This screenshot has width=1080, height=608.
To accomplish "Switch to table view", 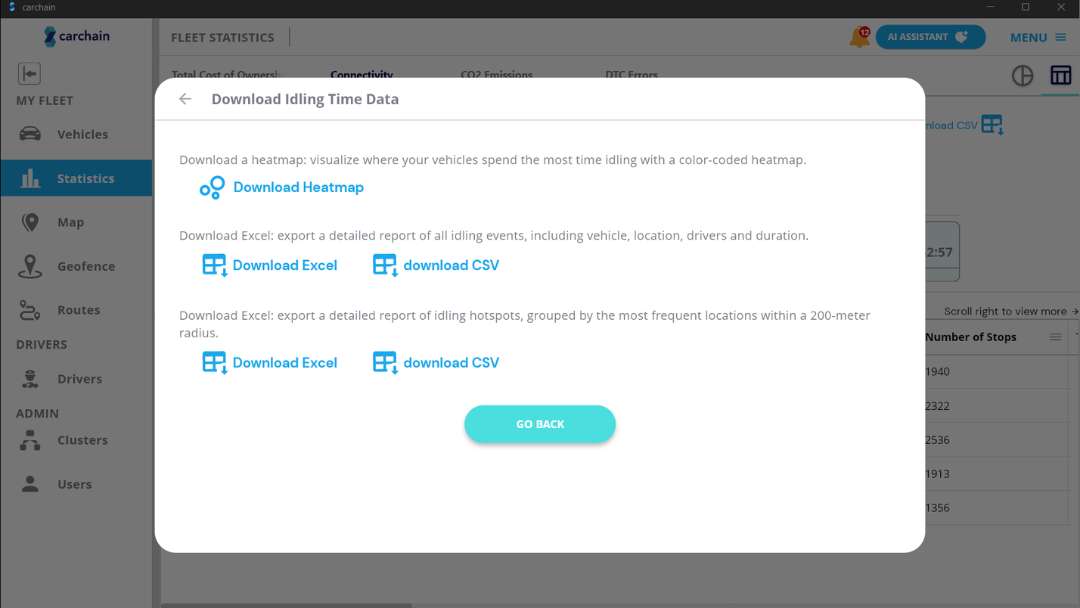I will point(1060,76).
